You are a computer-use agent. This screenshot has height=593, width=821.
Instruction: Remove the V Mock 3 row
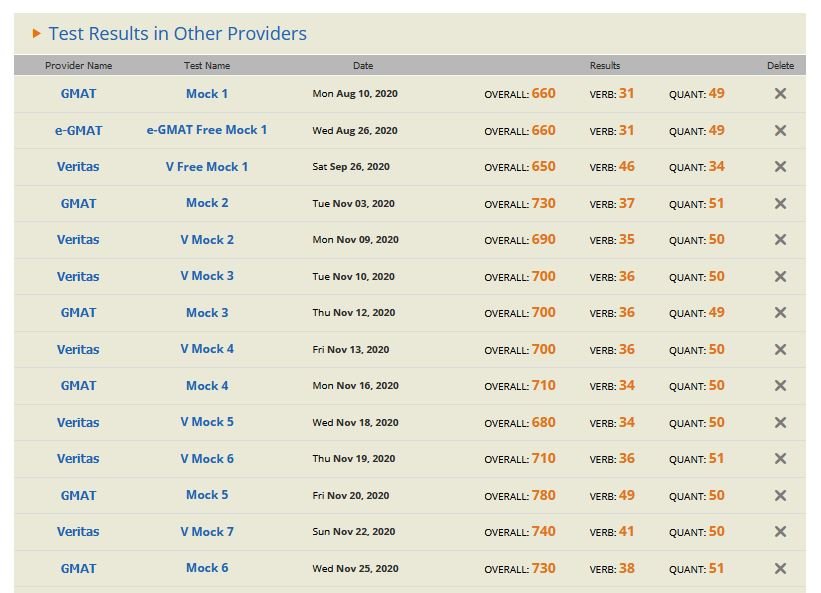(780, 277)
